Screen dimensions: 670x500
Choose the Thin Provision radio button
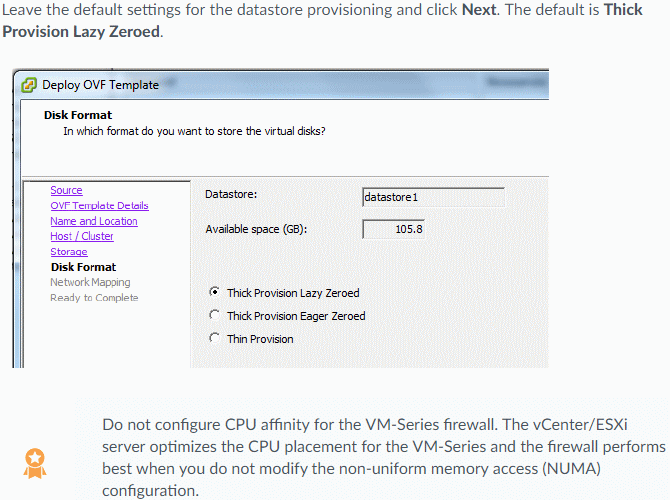point(215,338)
